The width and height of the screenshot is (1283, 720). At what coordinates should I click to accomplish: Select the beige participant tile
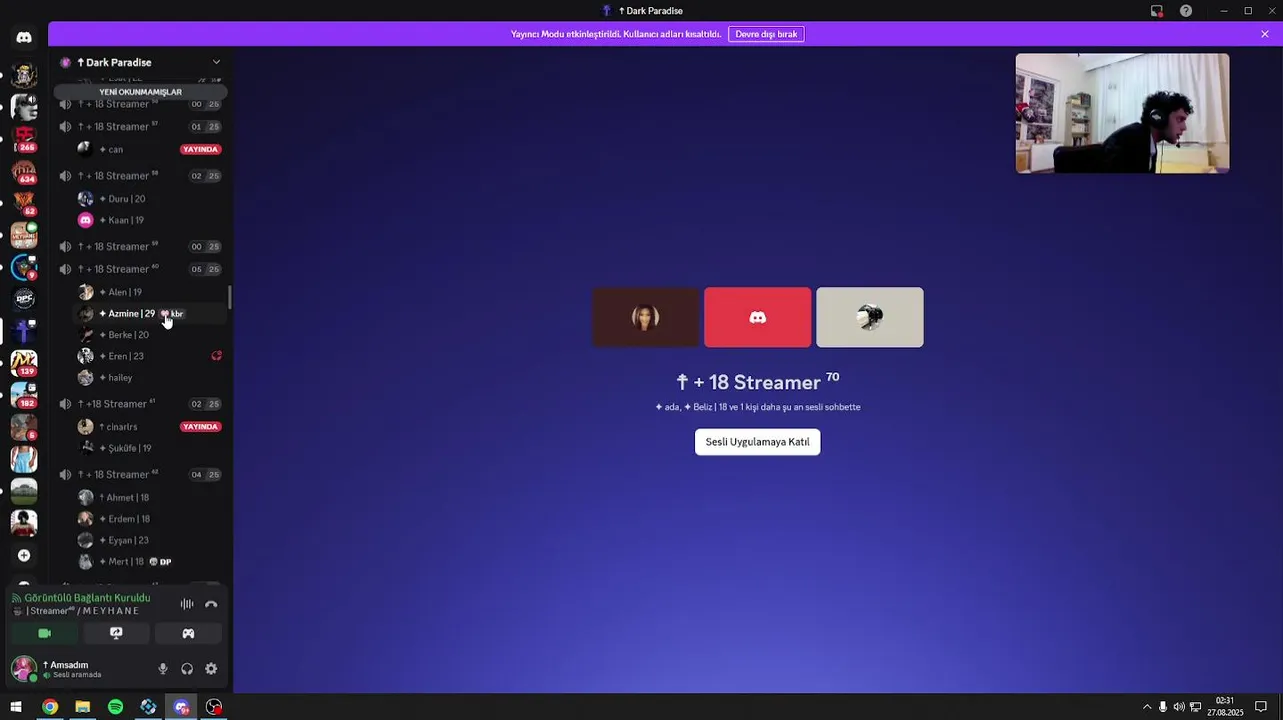[x=870, y=318]
